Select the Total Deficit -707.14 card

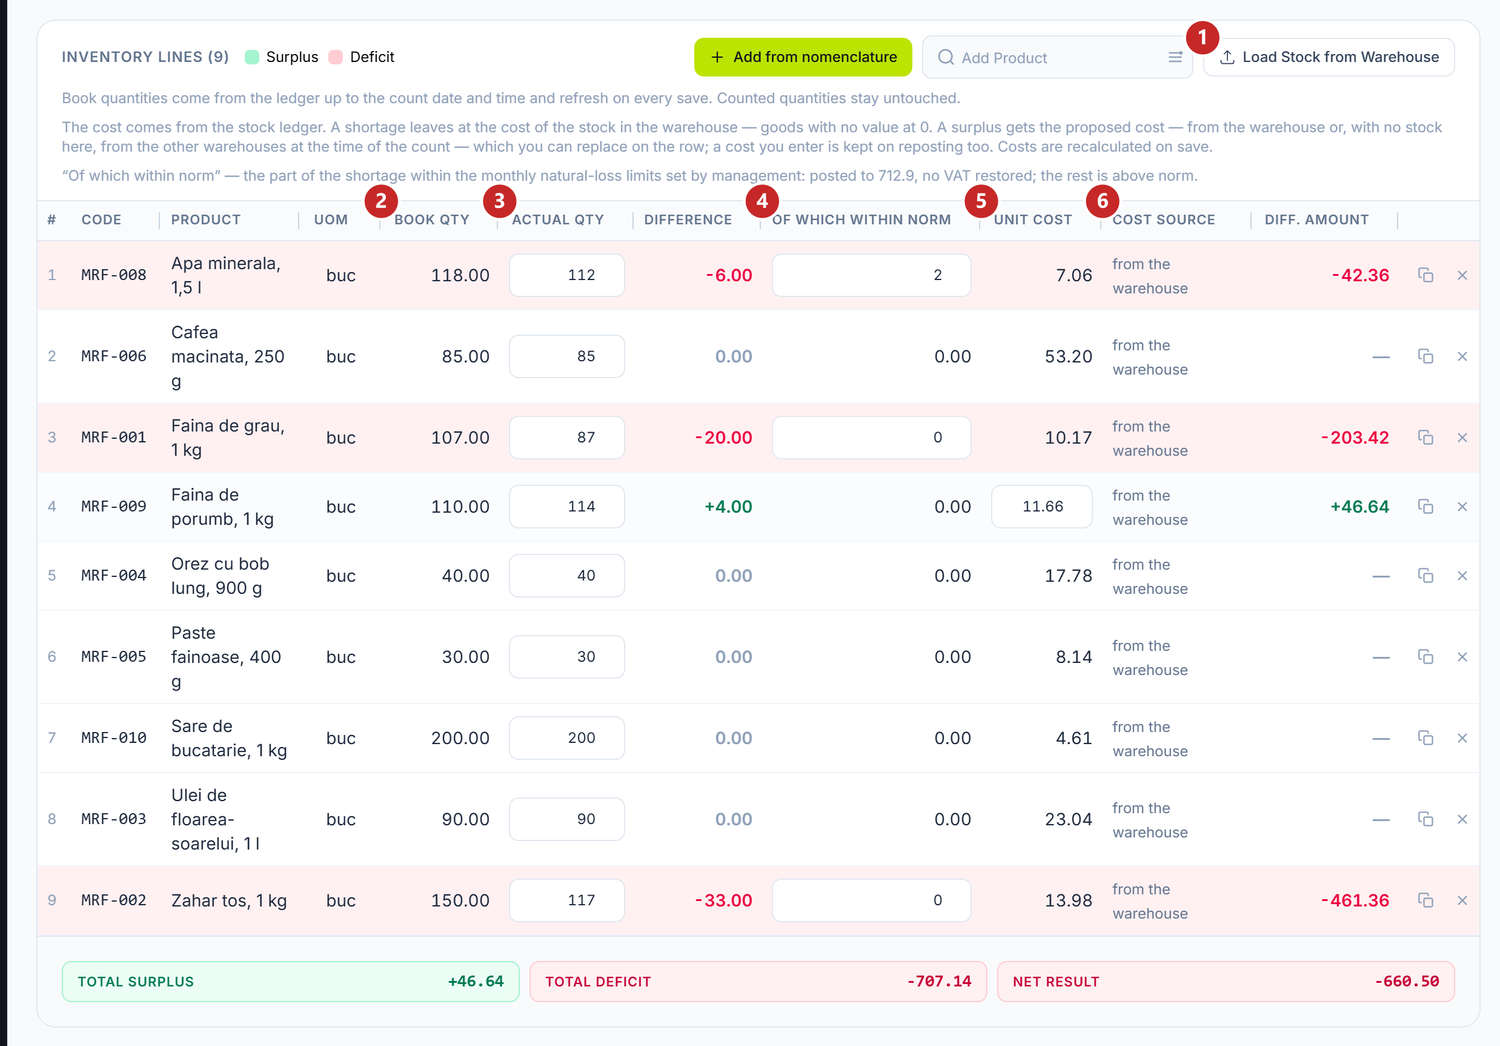point(758,981)
